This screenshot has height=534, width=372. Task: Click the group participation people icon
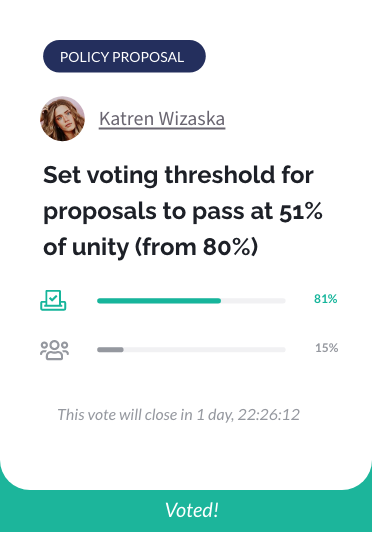click(x=55, y=349)
